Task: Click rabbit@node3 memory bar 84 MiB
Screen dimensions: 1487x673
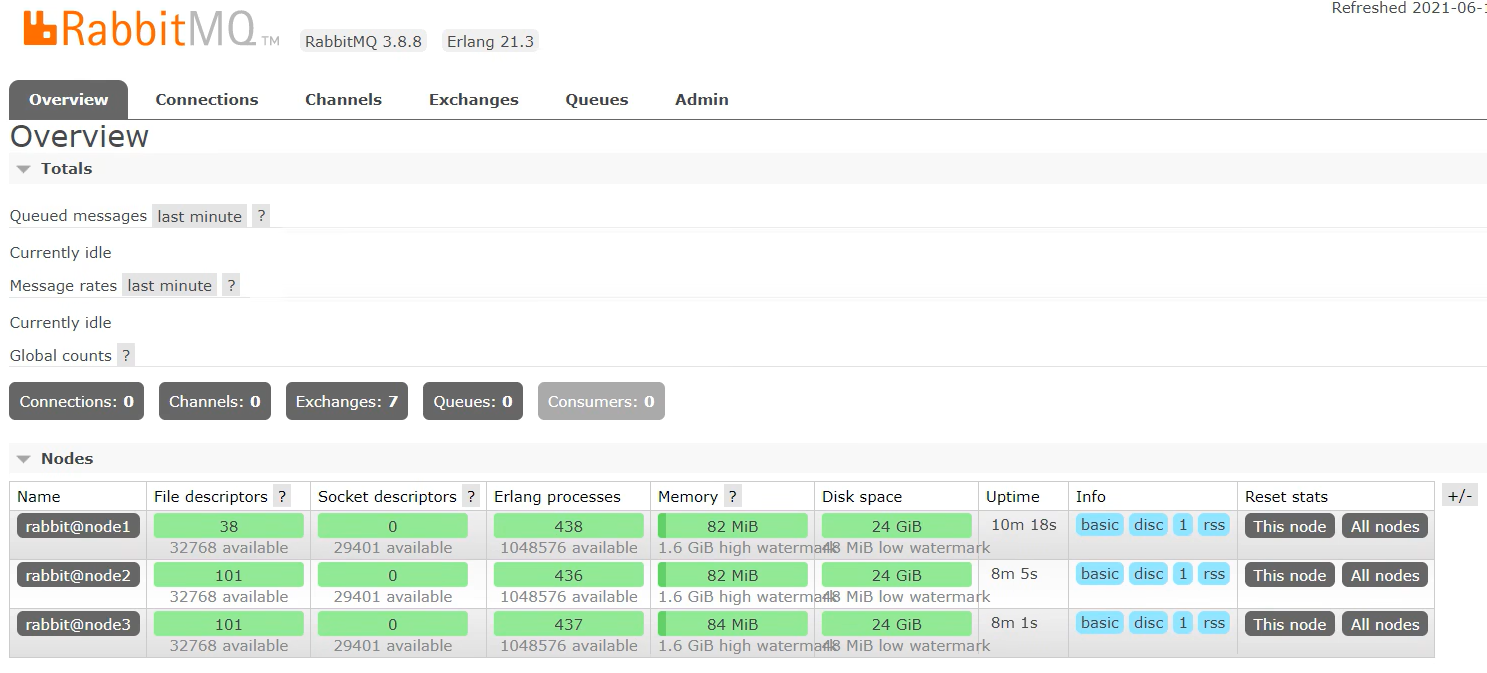Action: coord(733,624)
